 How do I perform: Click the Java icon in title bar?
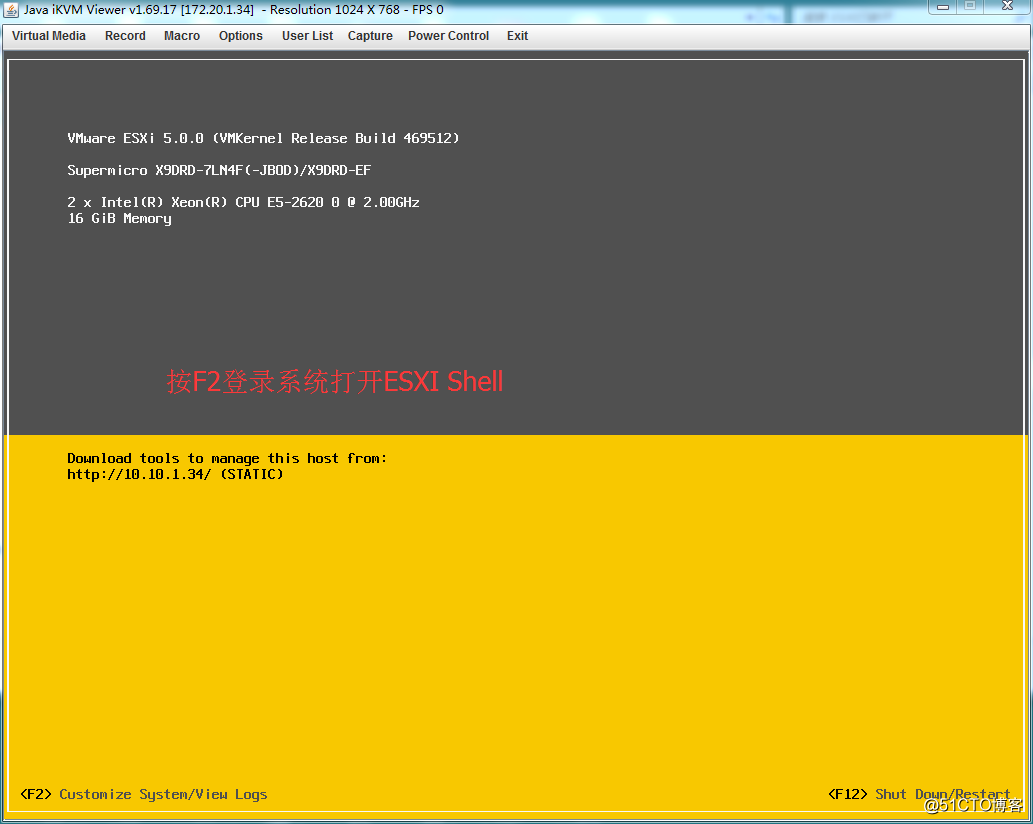click(x=11, y=10)
